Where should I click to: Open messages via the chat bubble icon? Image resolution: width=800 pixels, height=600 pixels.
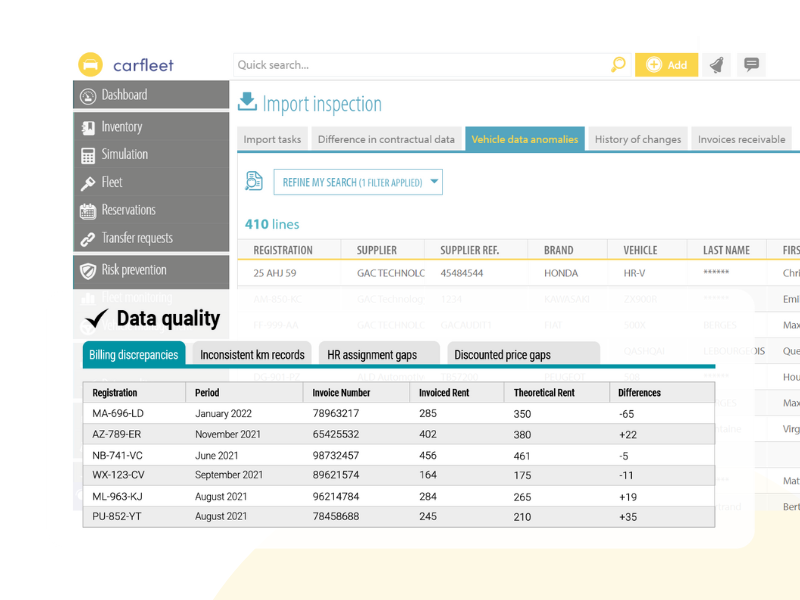(x=751, y=65)
